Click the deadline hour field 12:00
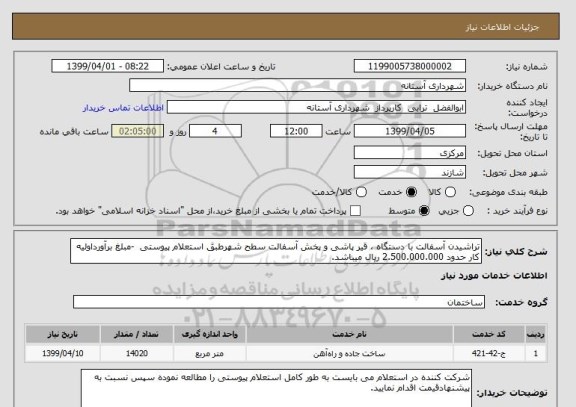Viewport: 576px width, 407px height. pos(296,131)
